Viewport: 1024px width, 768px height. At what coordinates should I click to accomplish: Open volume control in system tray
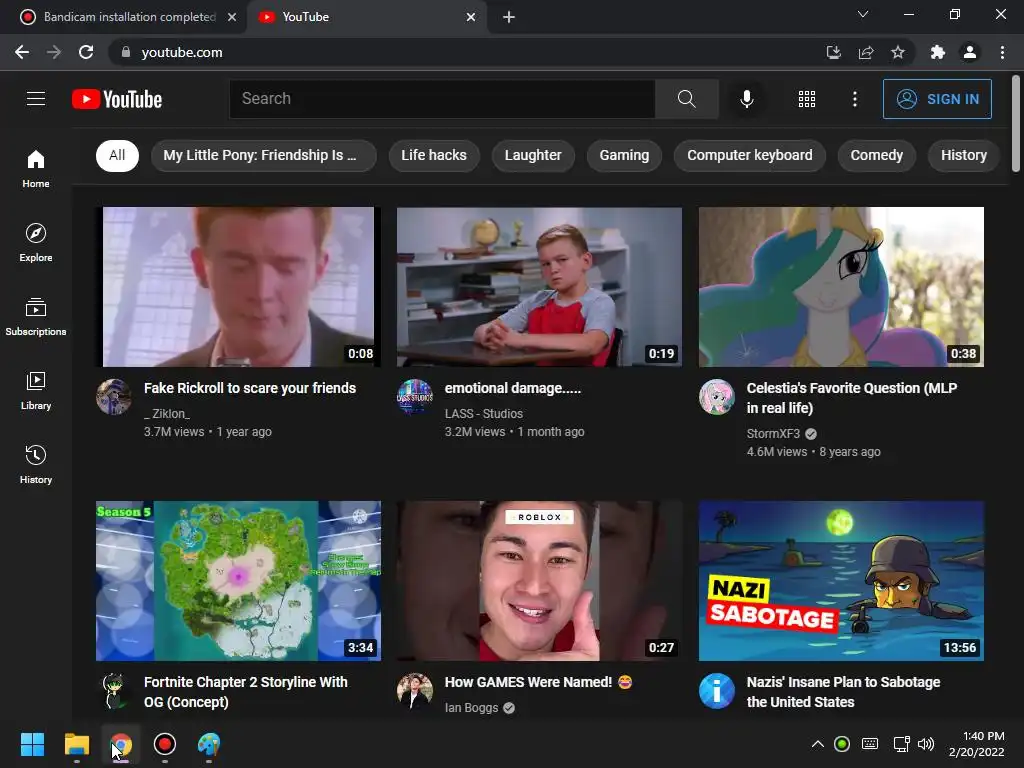925,744
